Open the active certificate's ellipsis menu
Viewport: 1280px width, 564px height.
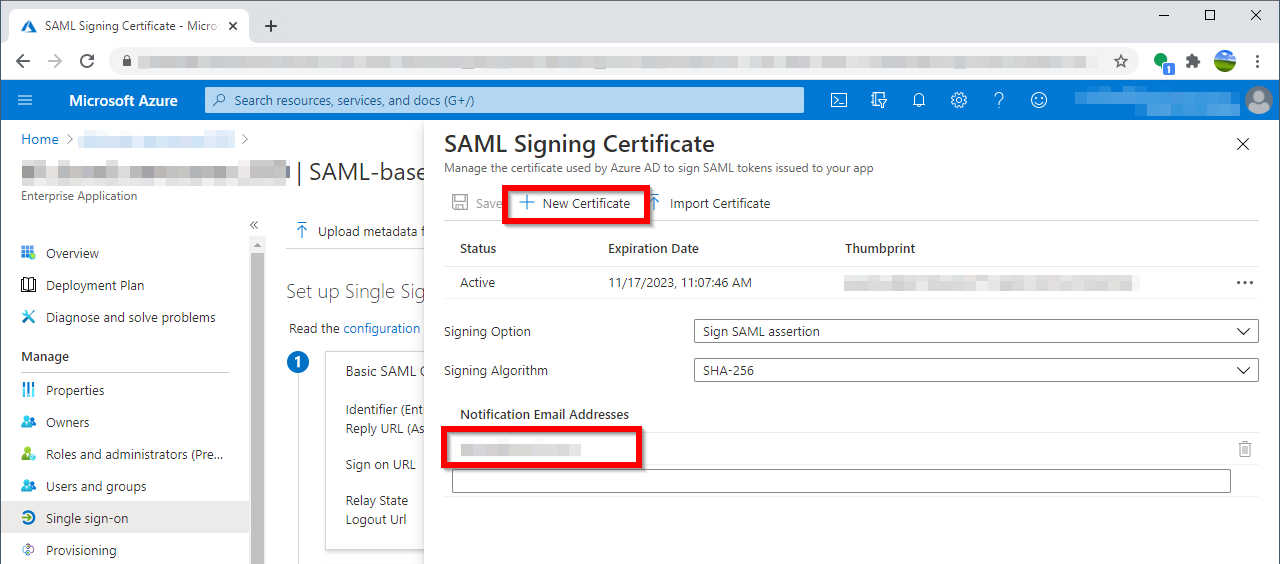(x=1245, y=283)
